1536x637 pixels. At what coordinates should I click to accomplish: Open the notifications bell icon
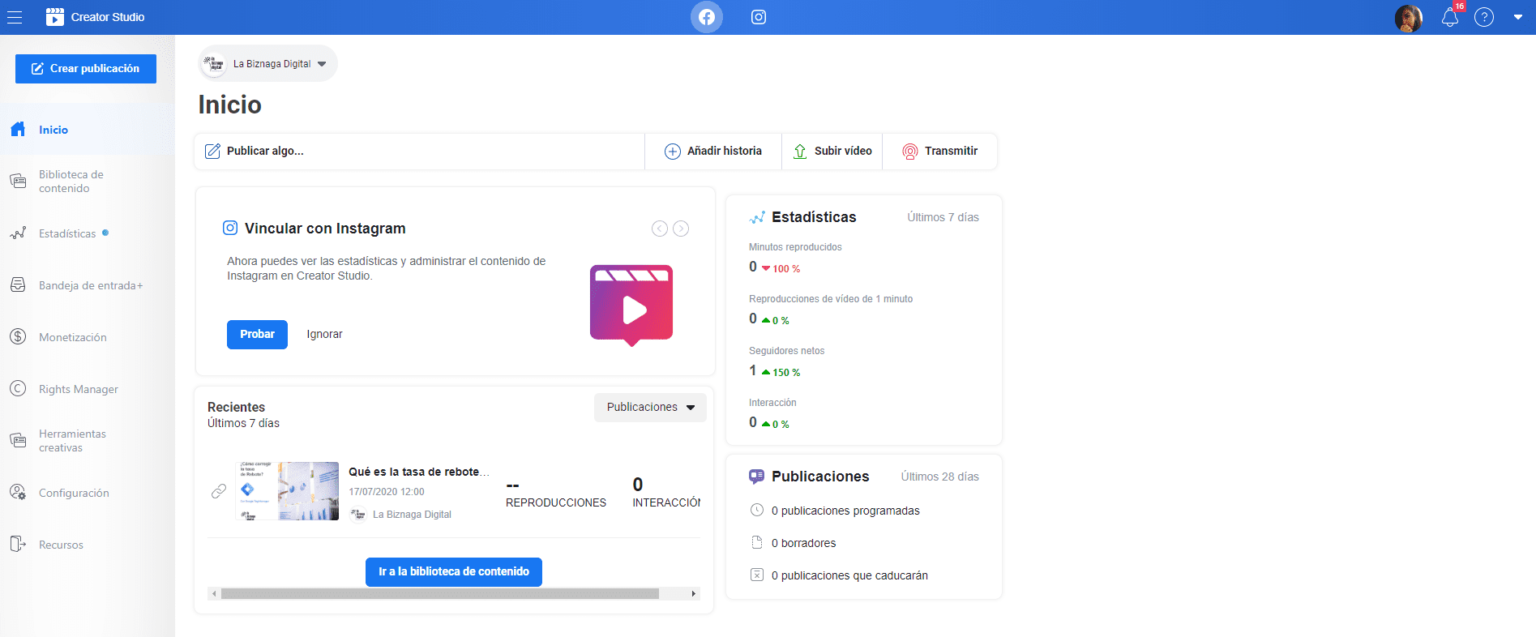click(1450, 17)
